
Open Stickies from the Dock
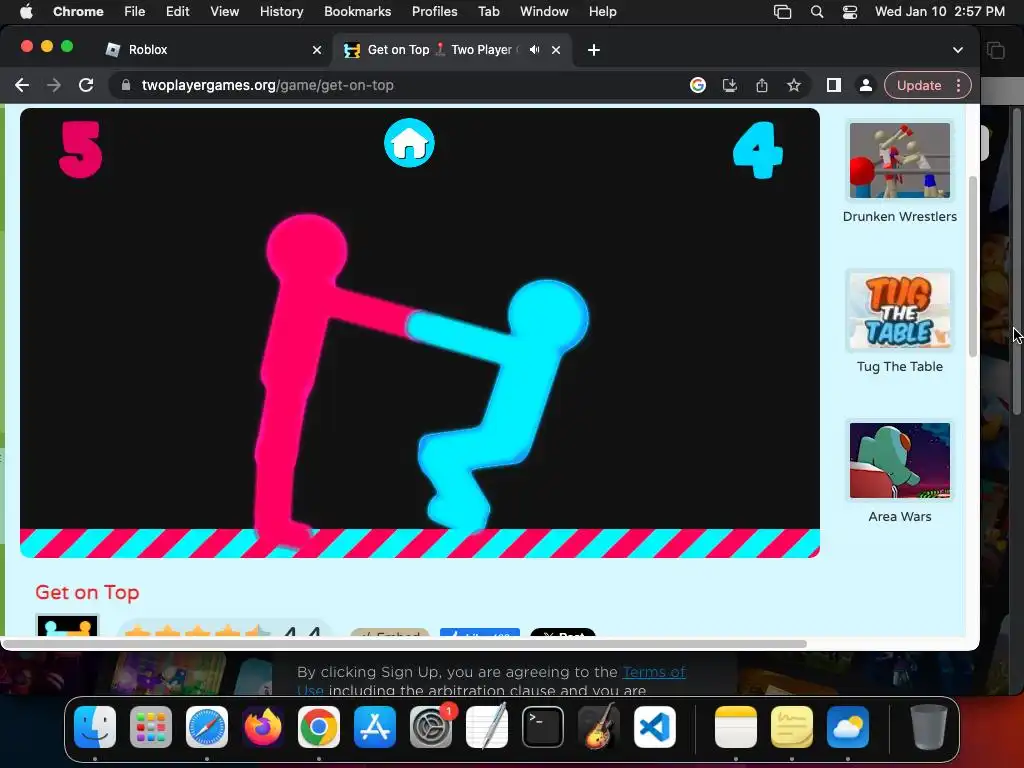point(792,727)
